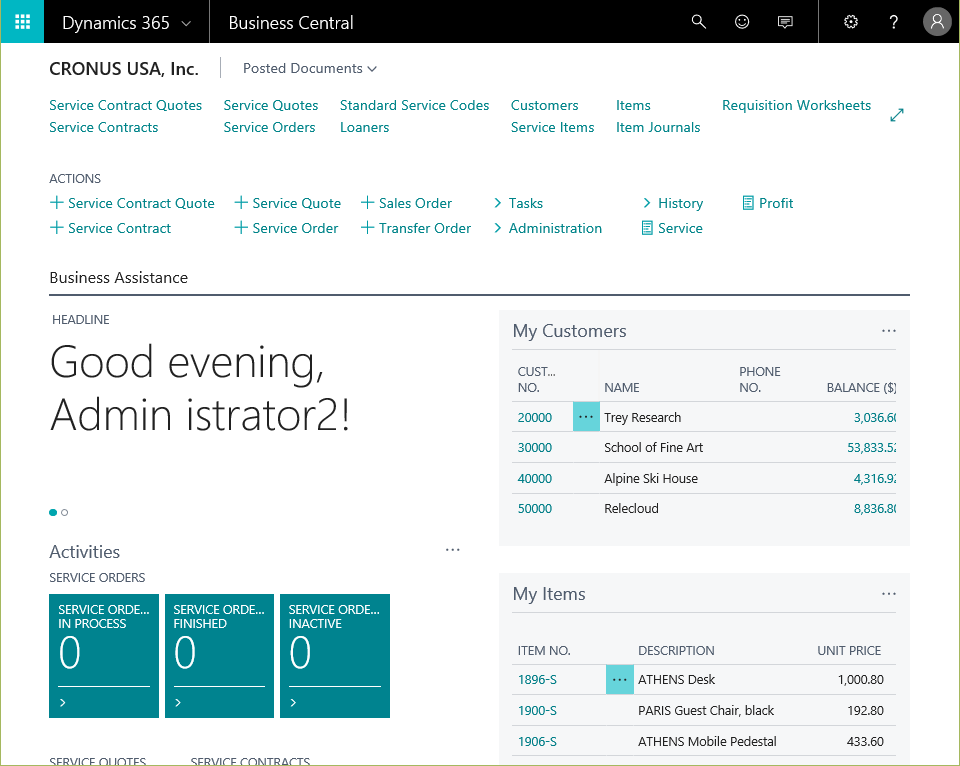Open customer number 40000

tap(534, 478)
